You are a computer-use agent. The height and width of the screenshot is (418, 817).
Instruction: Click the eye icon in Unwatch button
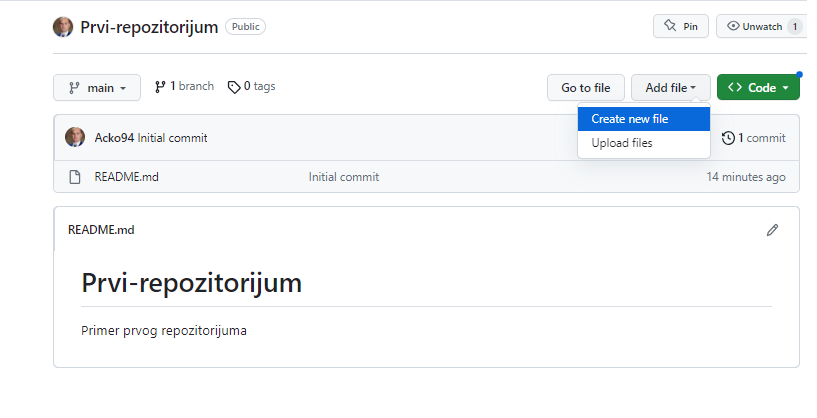click(x=733, y=26)
